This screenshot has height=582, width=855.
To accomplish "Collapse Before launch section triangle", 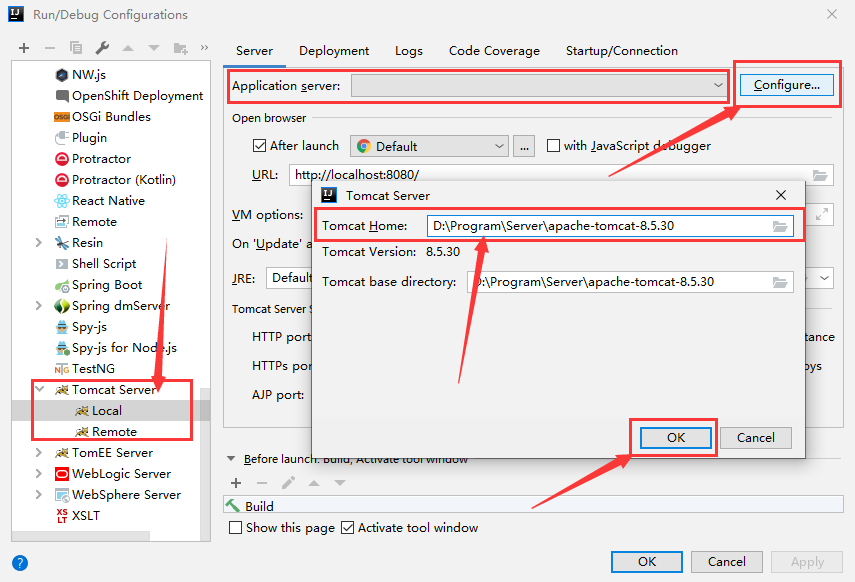I will click(231, 459).
